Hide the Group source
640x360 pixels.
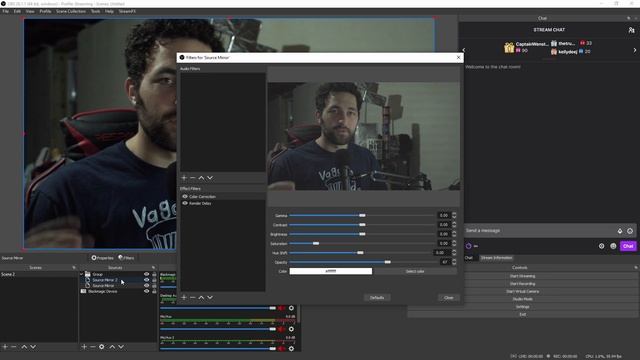(x=147, y=274)
